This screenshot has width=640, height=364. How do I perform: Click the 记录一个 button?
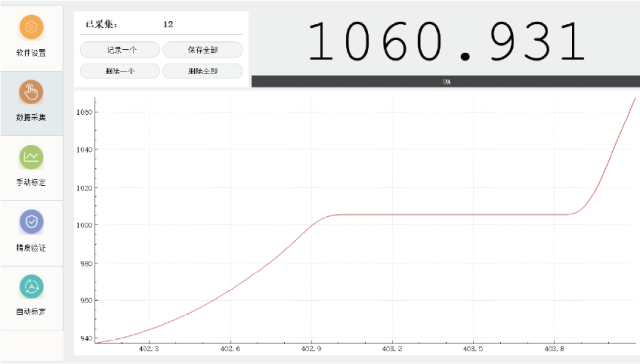(x=120, y=50)
